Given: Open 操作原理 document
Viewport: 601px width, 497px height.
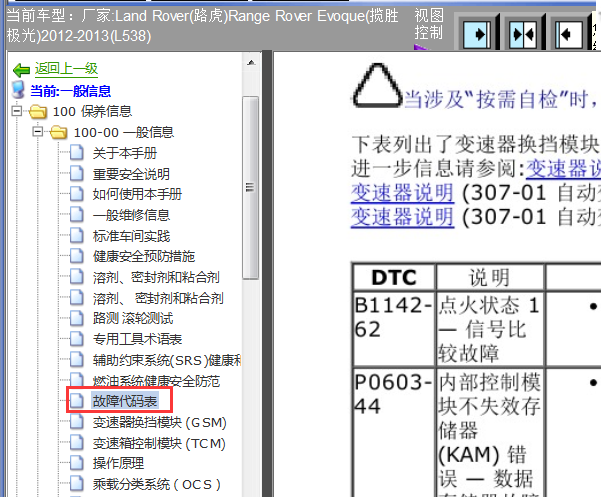Looking at the screenshot, I should pyautogui.click(x=118, y=463).
